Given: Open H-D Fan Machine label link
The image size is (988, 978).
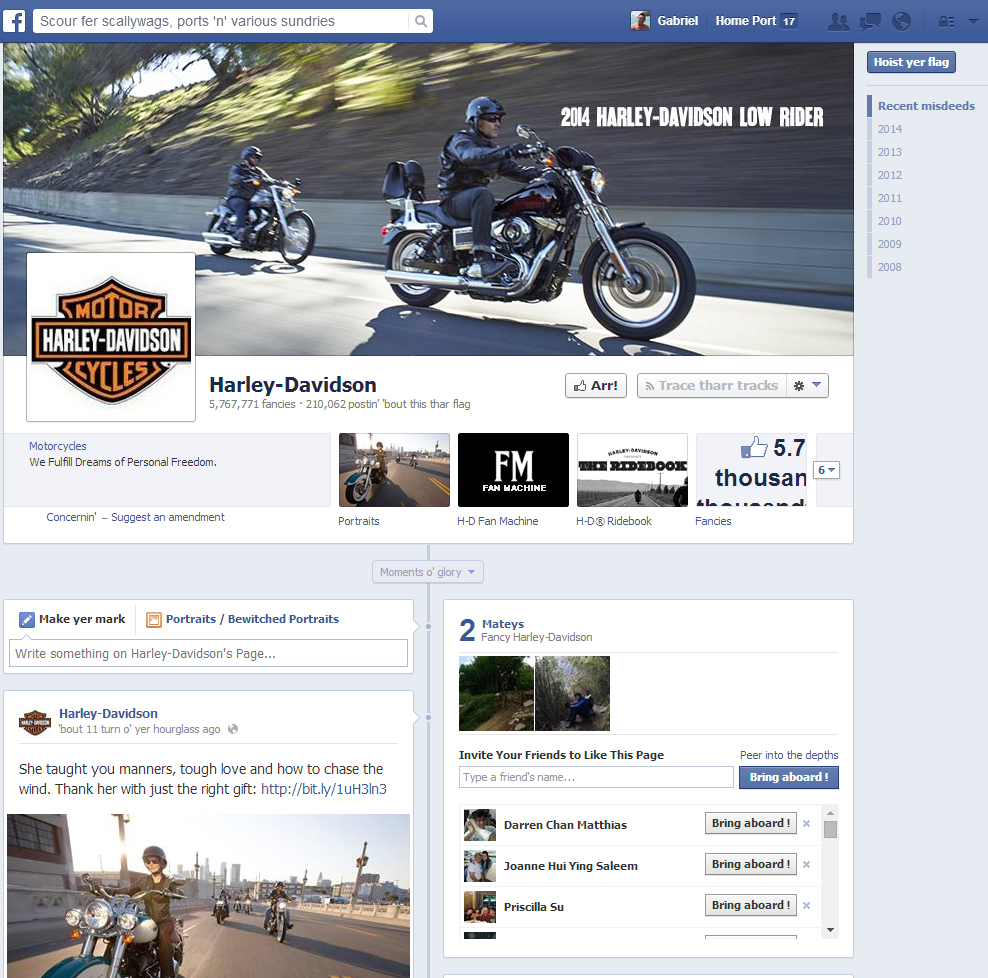Looking at the screenshot, I should click(x=498, y=521).
